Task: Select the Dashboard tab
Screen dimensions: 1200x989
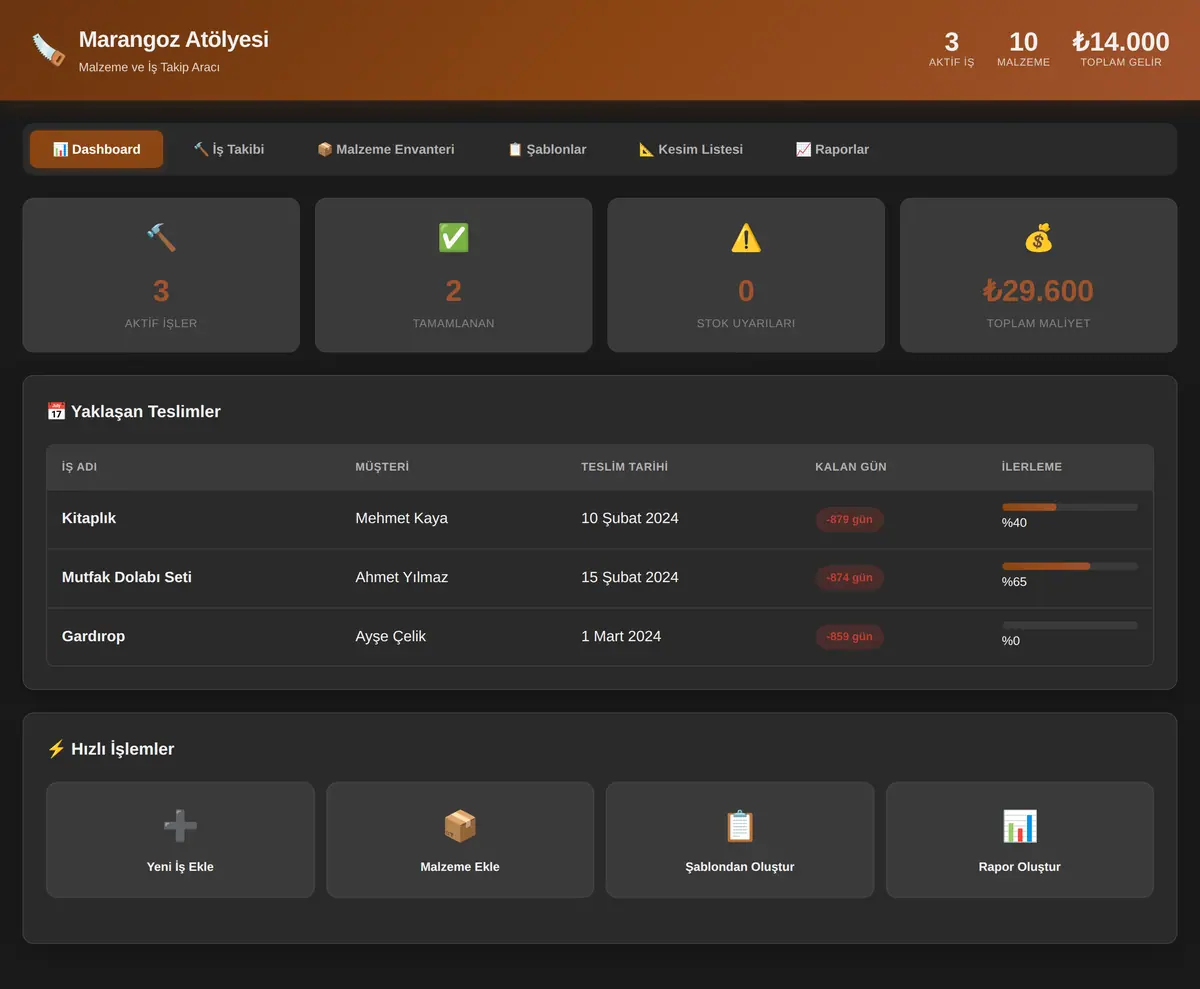Action: 96,149
